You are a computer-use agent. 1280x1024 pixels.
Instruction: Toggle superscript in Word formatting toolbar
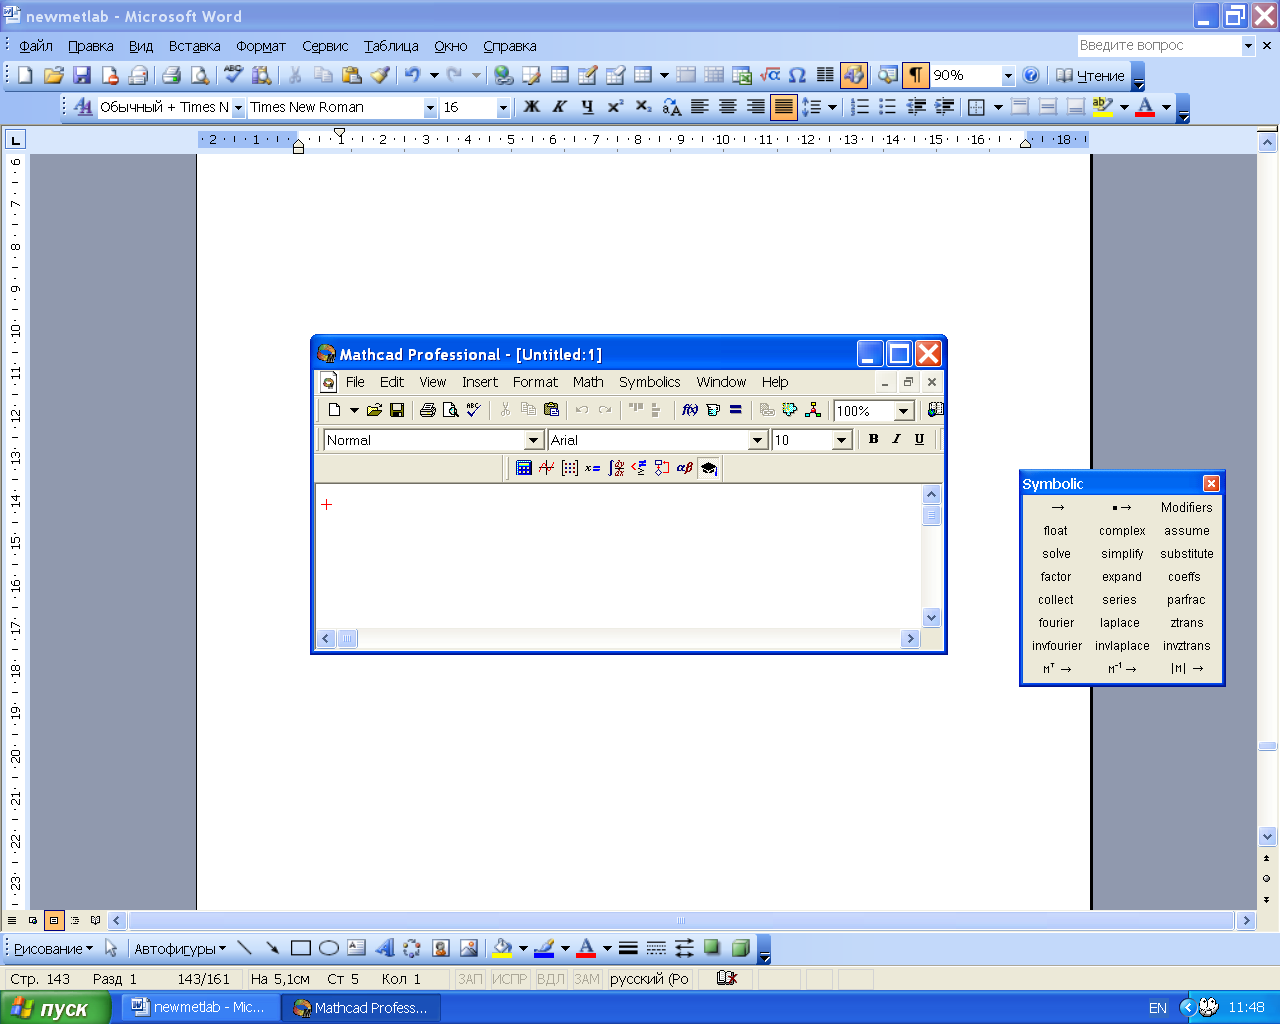coord(615,107)
